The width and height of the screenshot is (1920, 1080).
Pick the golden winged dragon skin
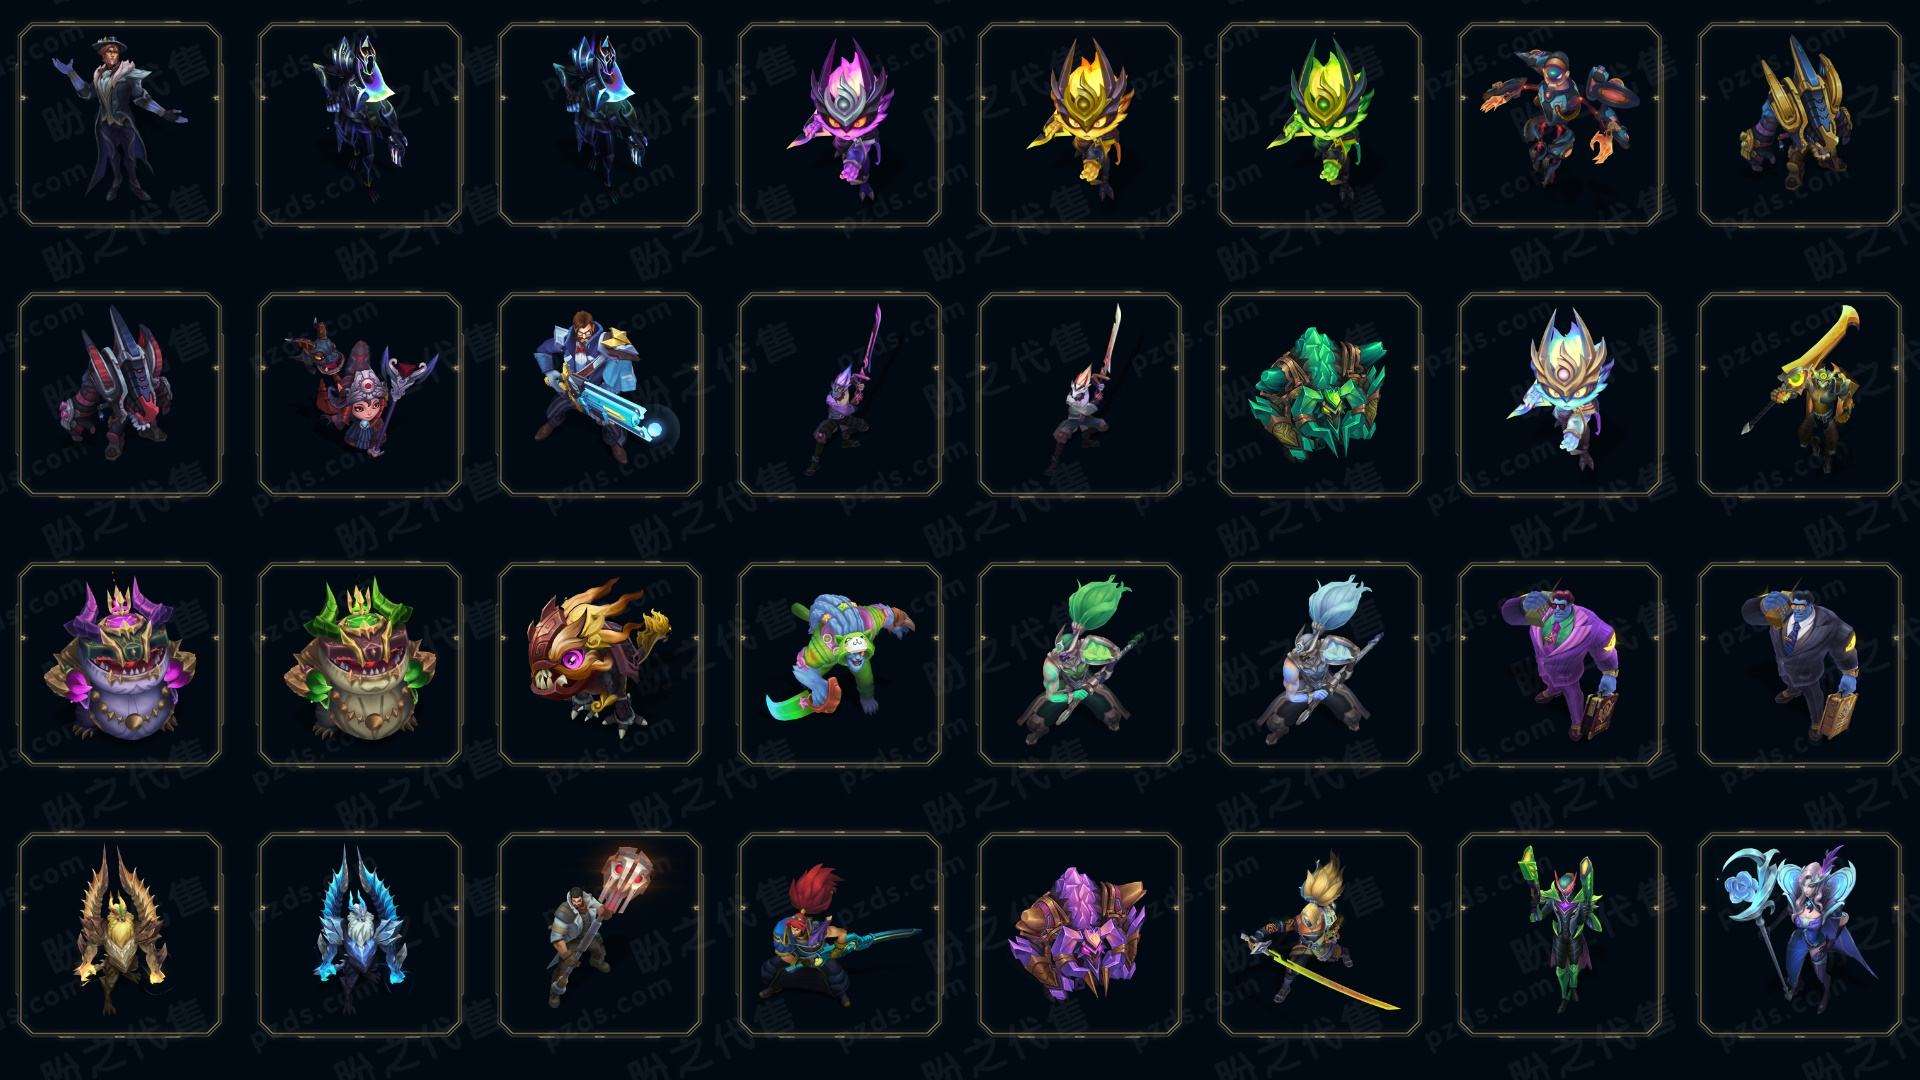(120, 934)
